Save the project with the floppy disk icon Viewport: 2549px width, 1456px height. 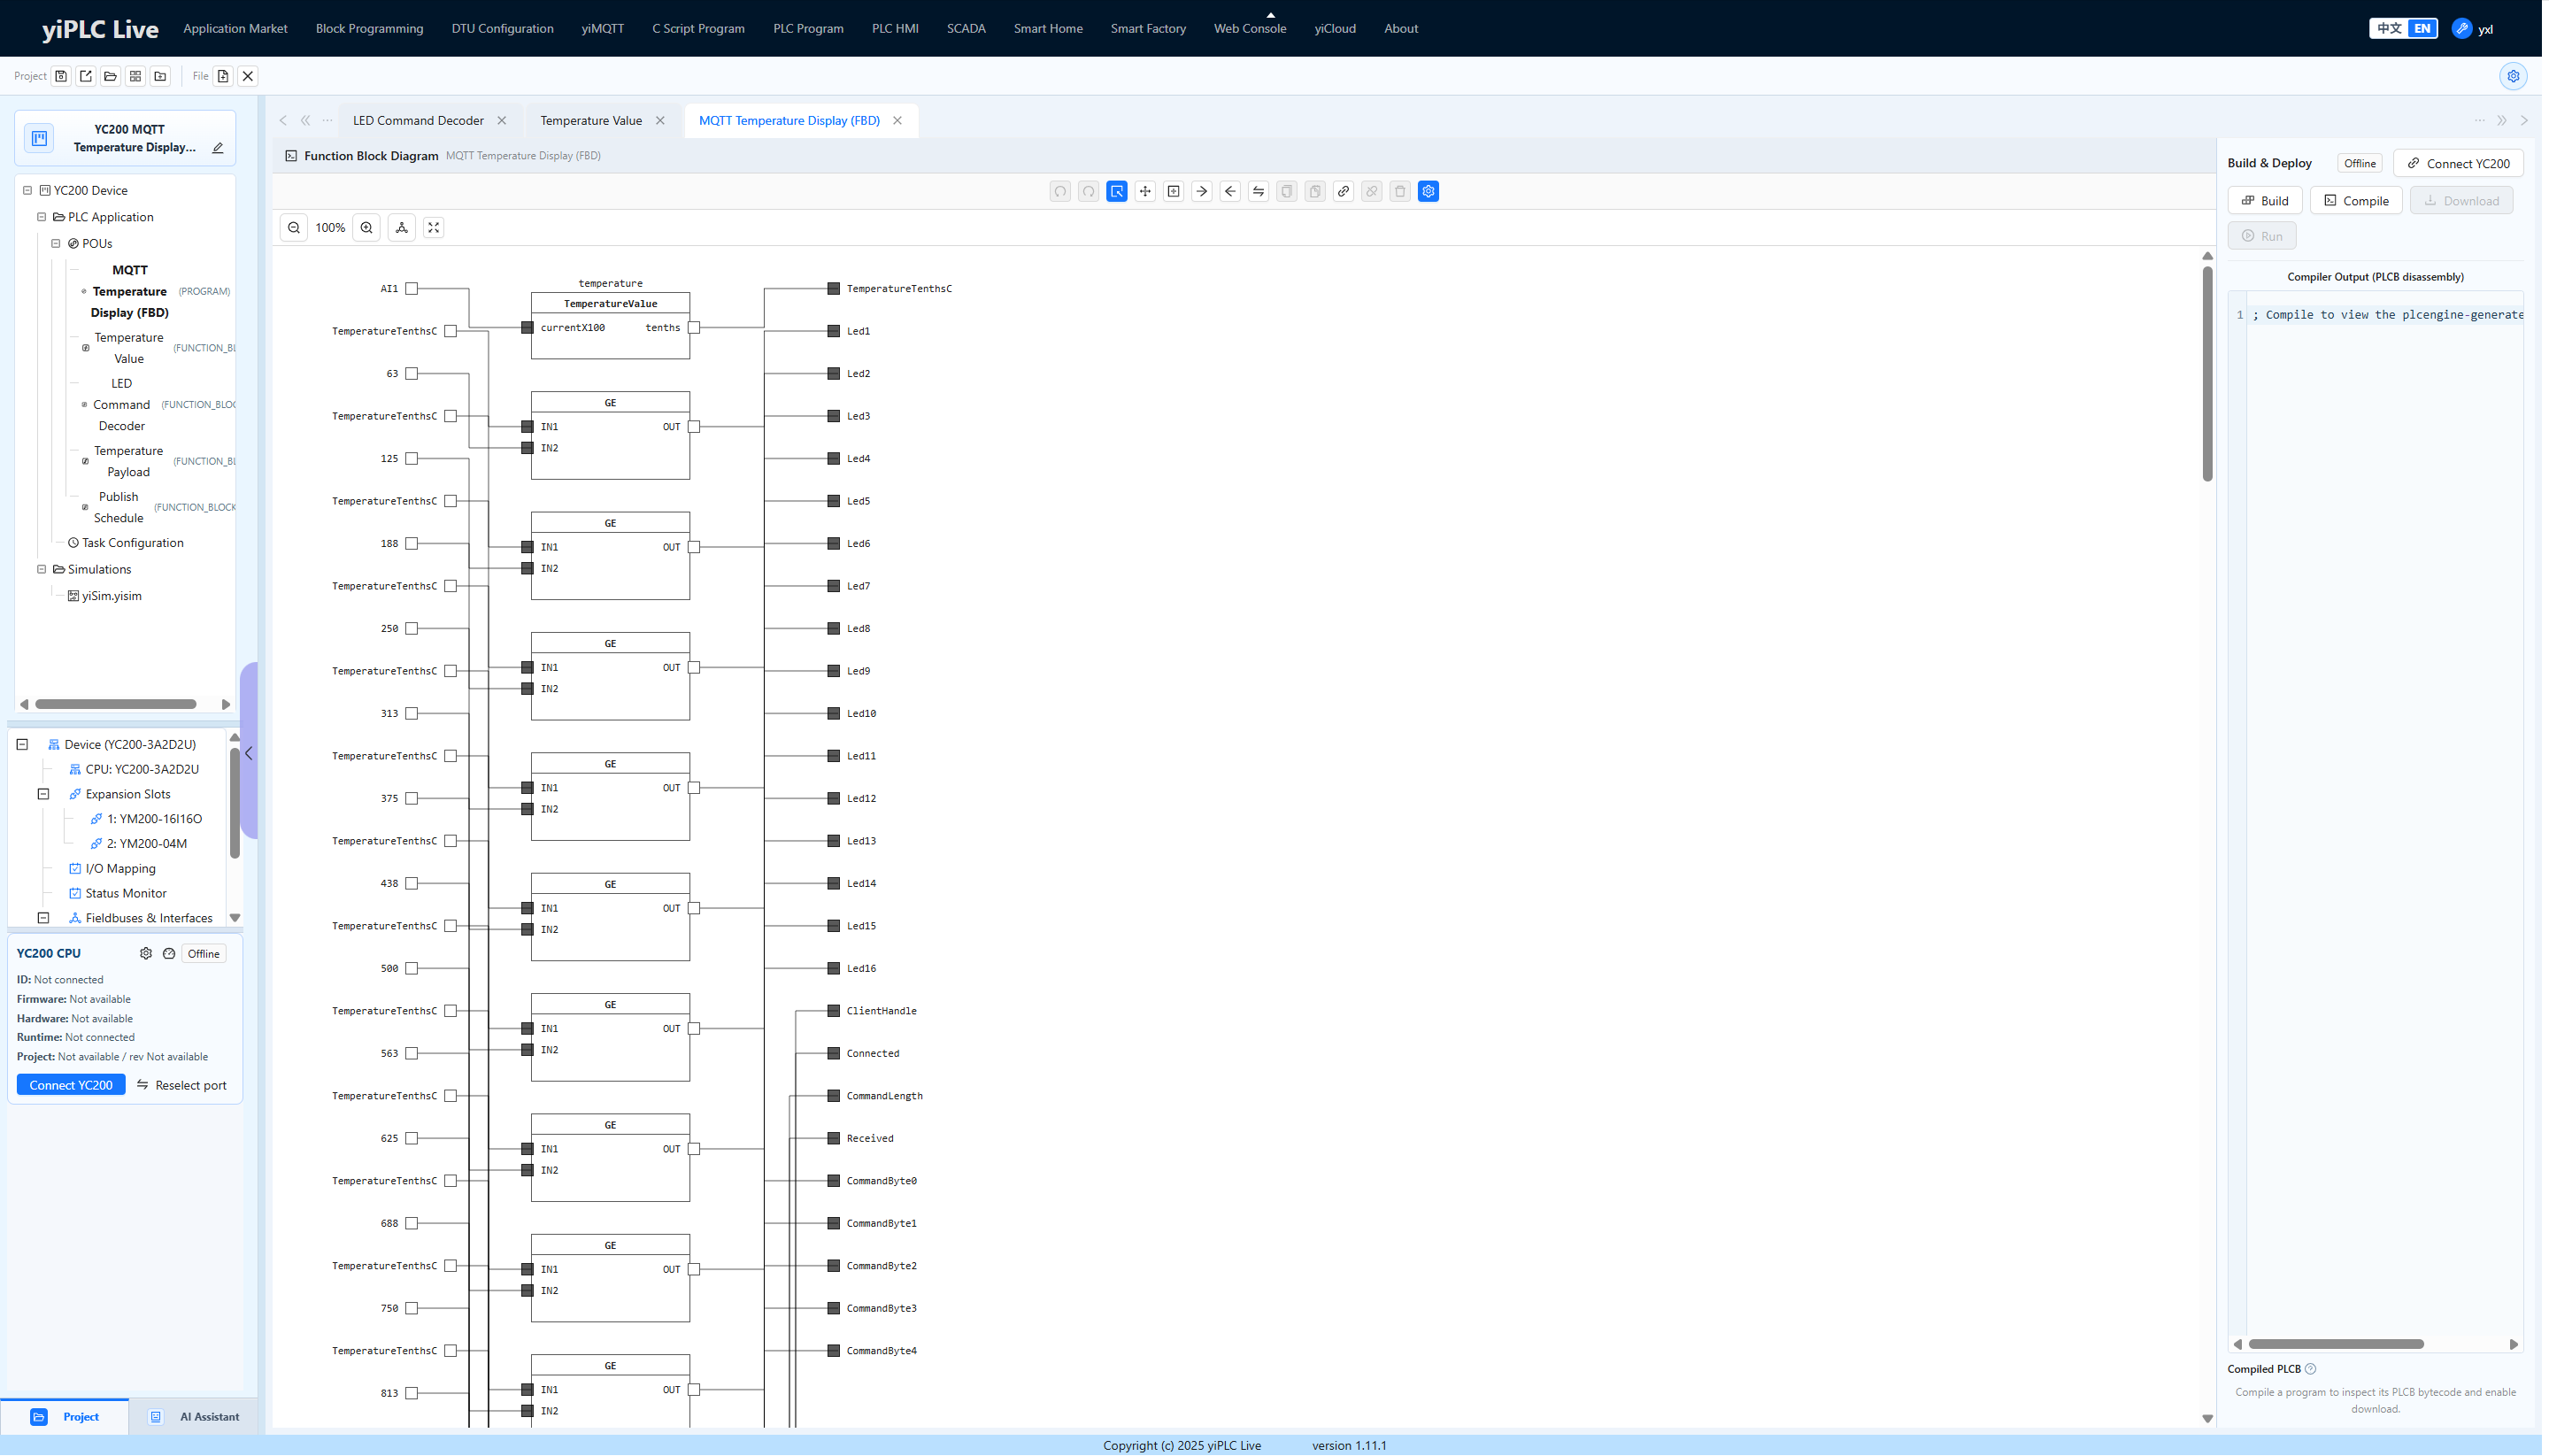[61, 76]
